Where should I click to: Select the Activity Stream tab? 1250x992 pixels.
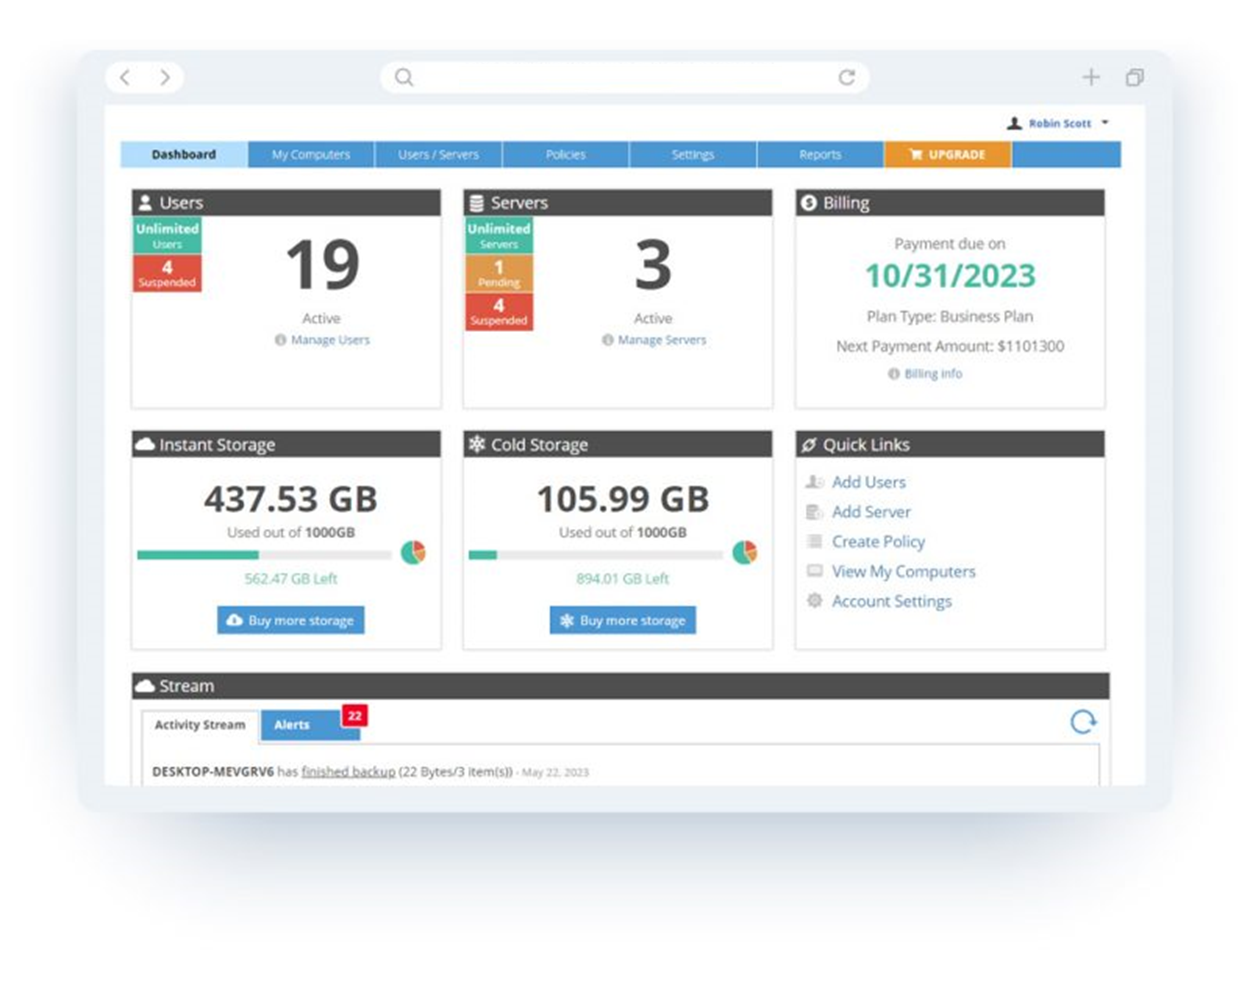click(x=200, y=725)
